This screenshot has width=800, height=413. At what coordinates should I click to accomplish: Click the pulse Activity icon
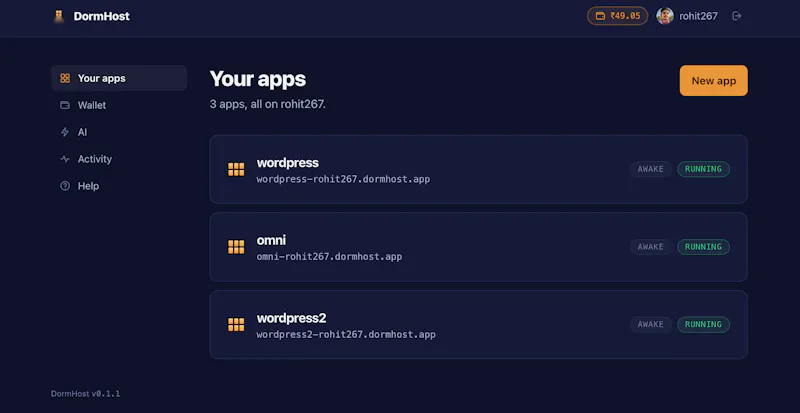65,159
